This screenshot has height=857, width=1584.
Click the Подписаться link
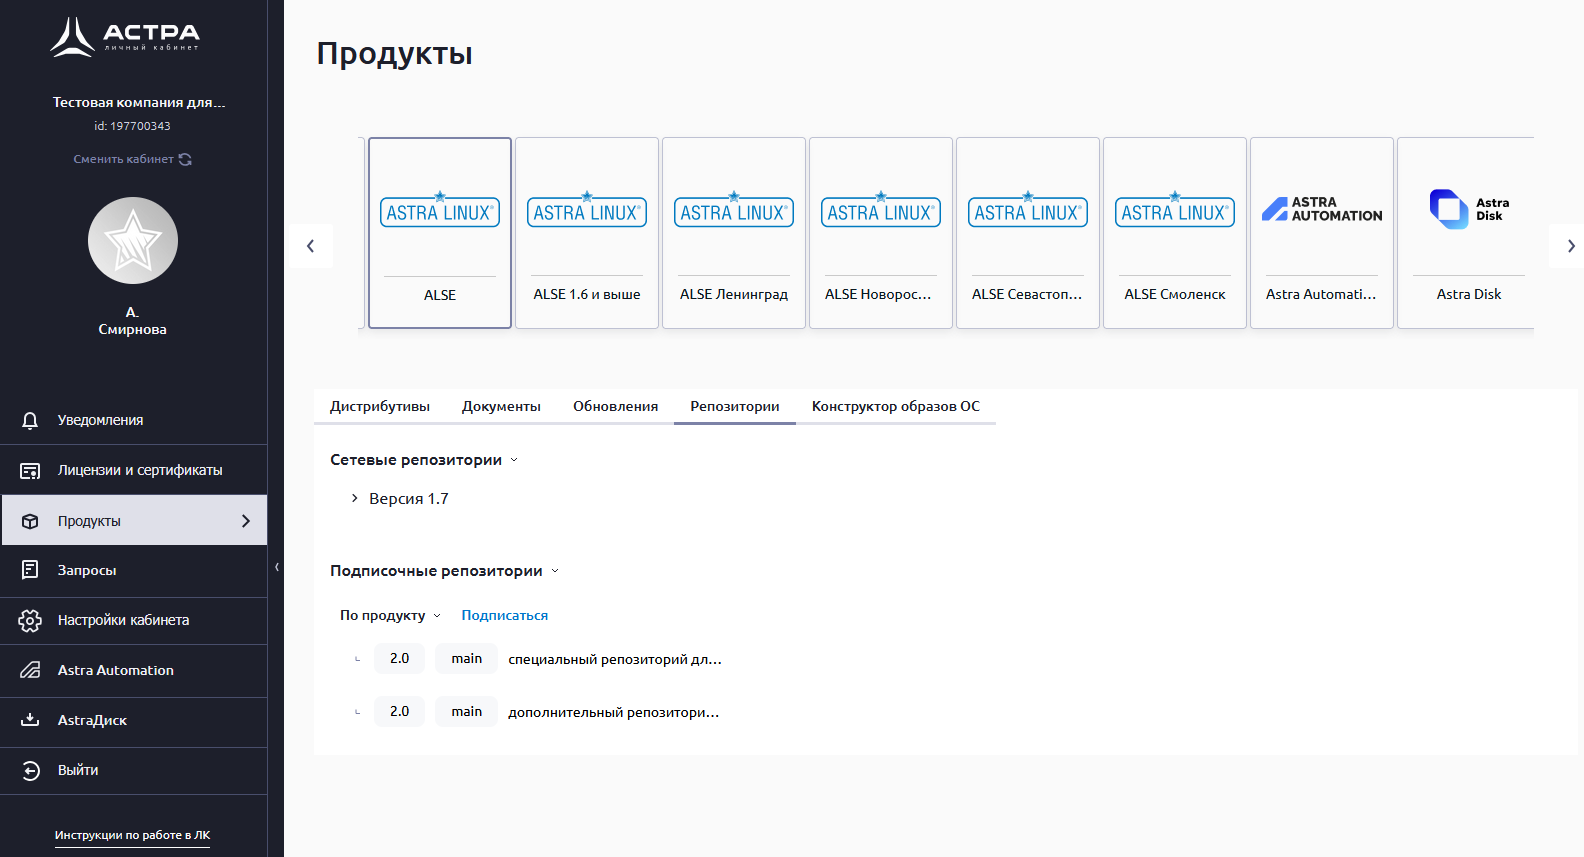pos(504,615)
